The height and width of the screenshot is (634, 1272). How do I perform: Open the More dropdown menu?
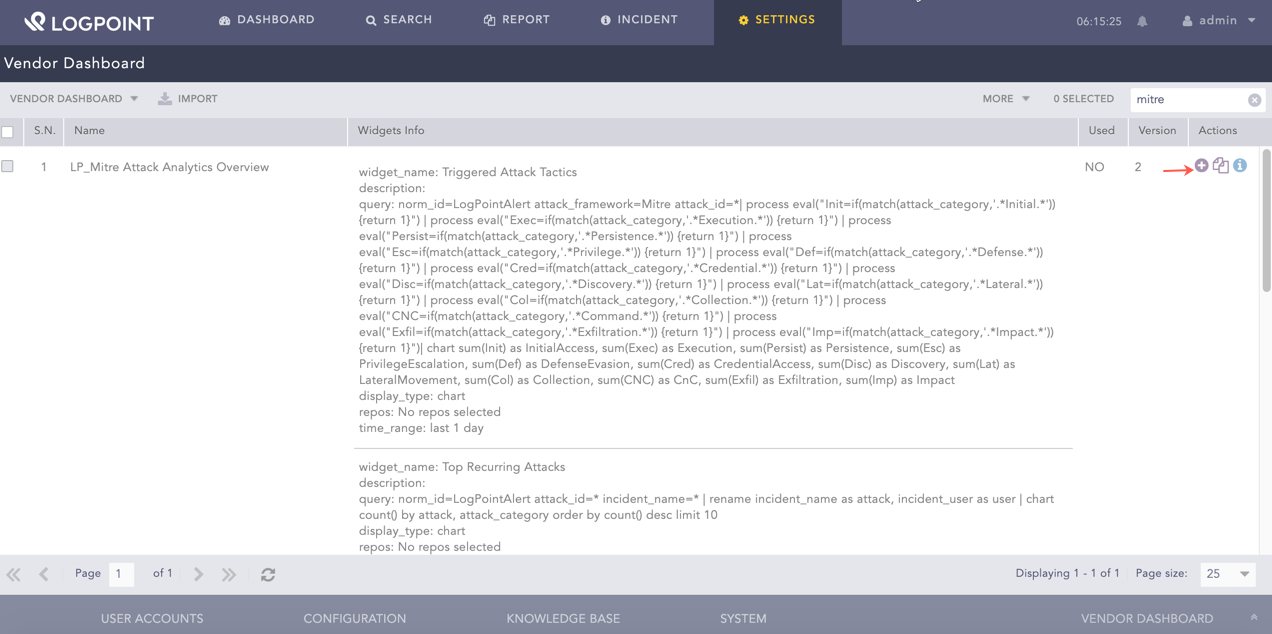coord(1005,99)
